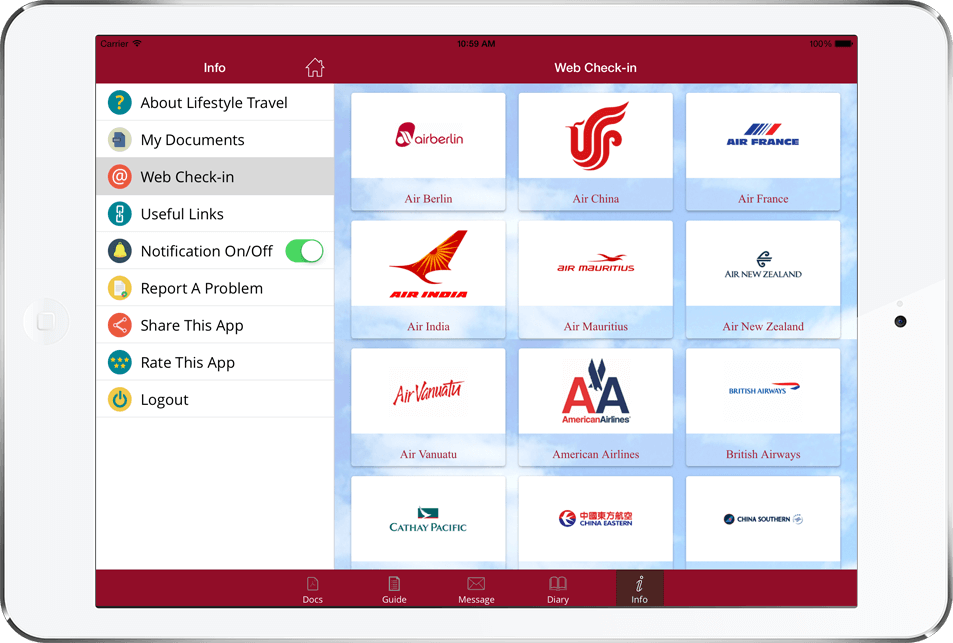Click the Useful Links chain icon
The width and height of the screenshot is (953, 643).
(x=120, y=214)
